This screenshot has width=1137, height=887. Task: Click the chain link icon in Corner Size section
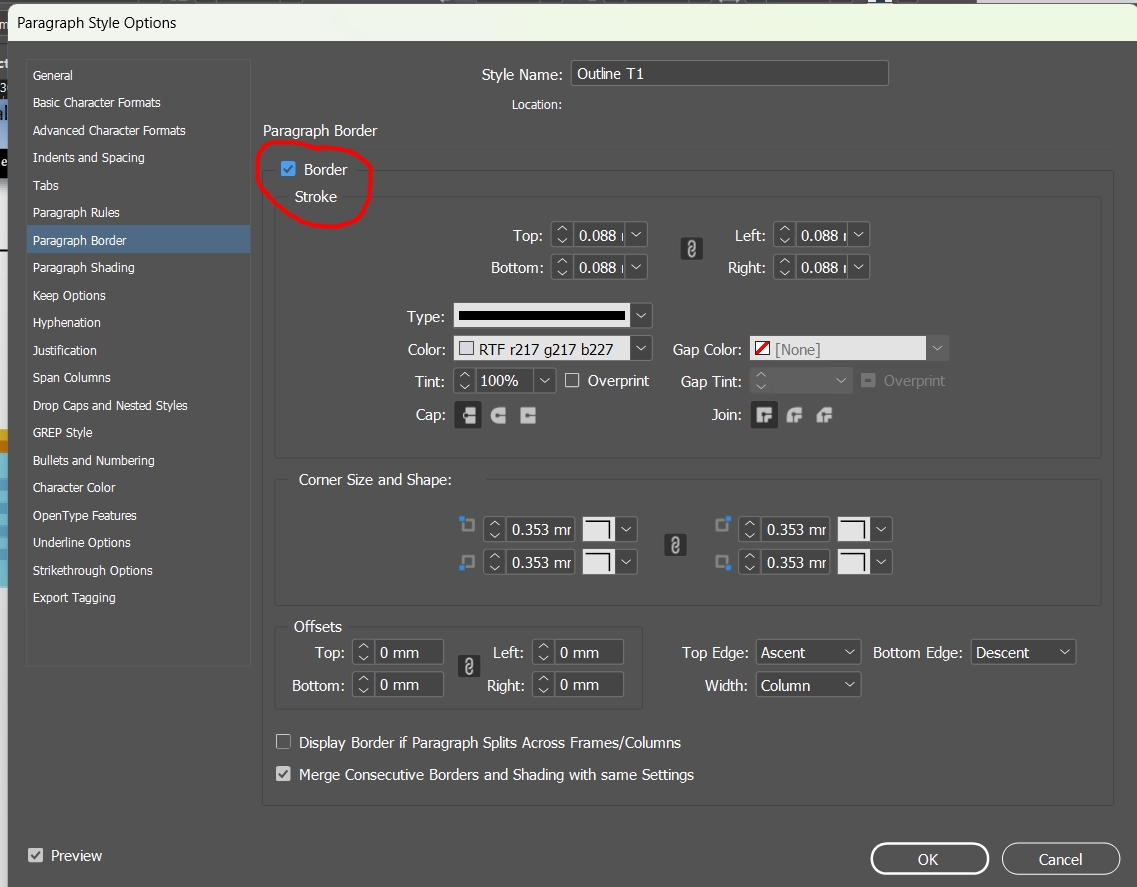(675, 545)
